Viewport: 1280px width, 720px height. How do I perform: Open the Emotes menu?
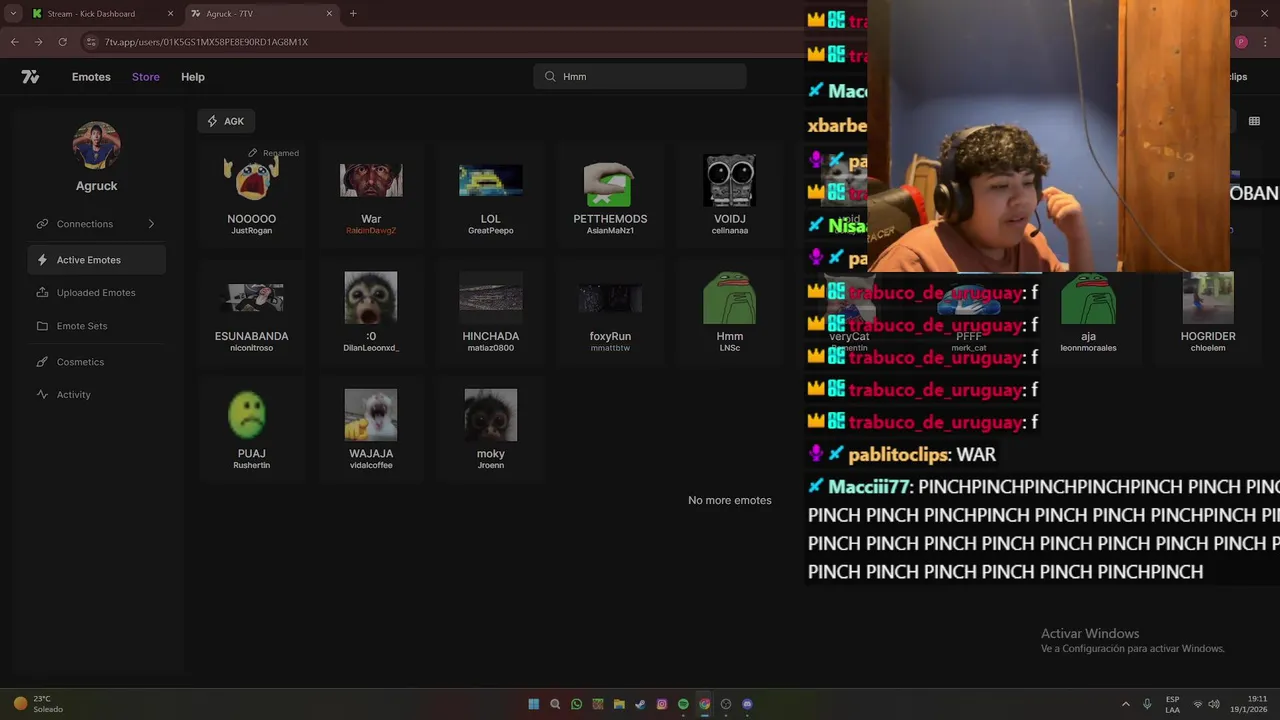click(91, 77)
